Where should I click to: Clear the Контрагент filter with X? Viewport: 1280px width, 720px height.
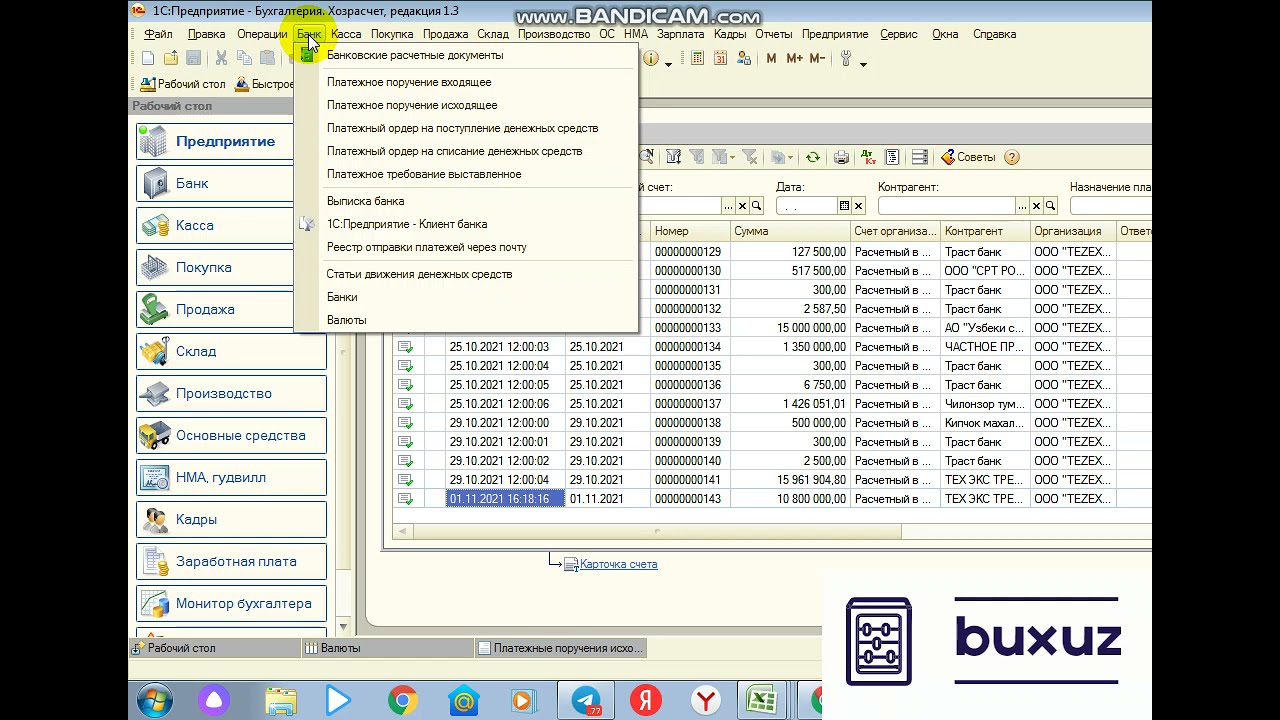coord(1036,206)
